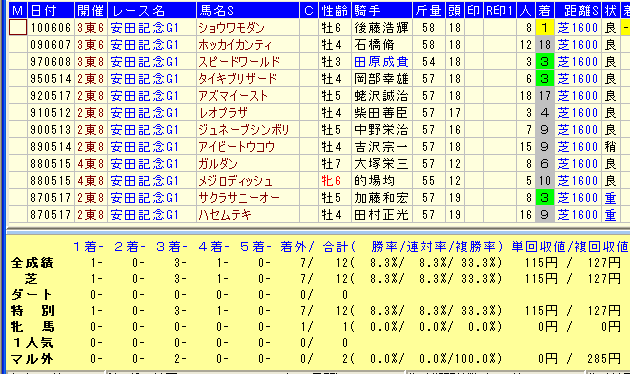Screen dimensions: 630x374
Task: Click 重 track condition in サクラサニーオー row
Action: click(x=611, y=198)
